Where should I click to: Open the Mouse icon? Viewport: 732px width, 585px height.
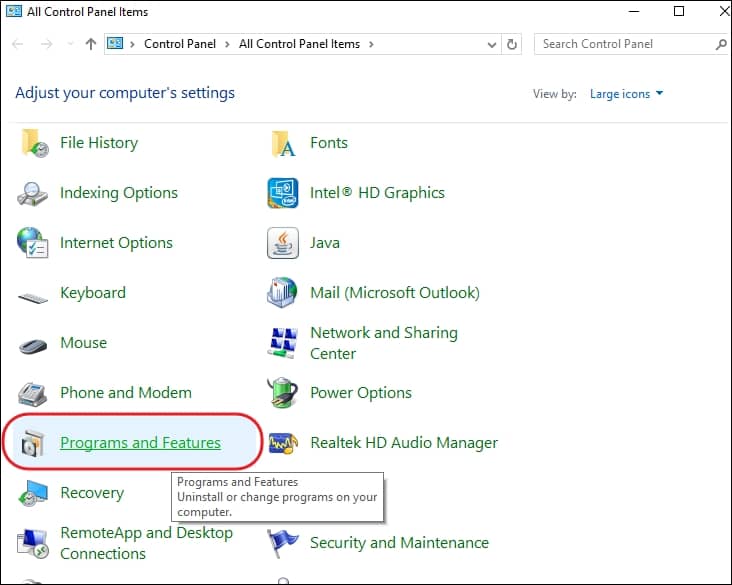[x=33, y=346]
